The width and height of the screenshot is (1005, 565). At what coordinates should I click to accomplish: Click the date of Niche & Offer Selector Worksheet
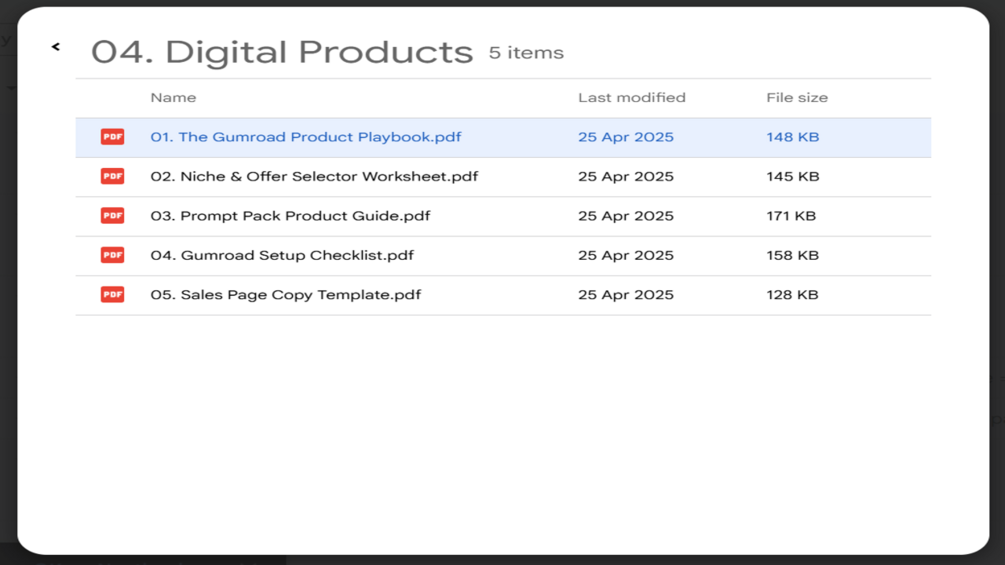point(625,176)
